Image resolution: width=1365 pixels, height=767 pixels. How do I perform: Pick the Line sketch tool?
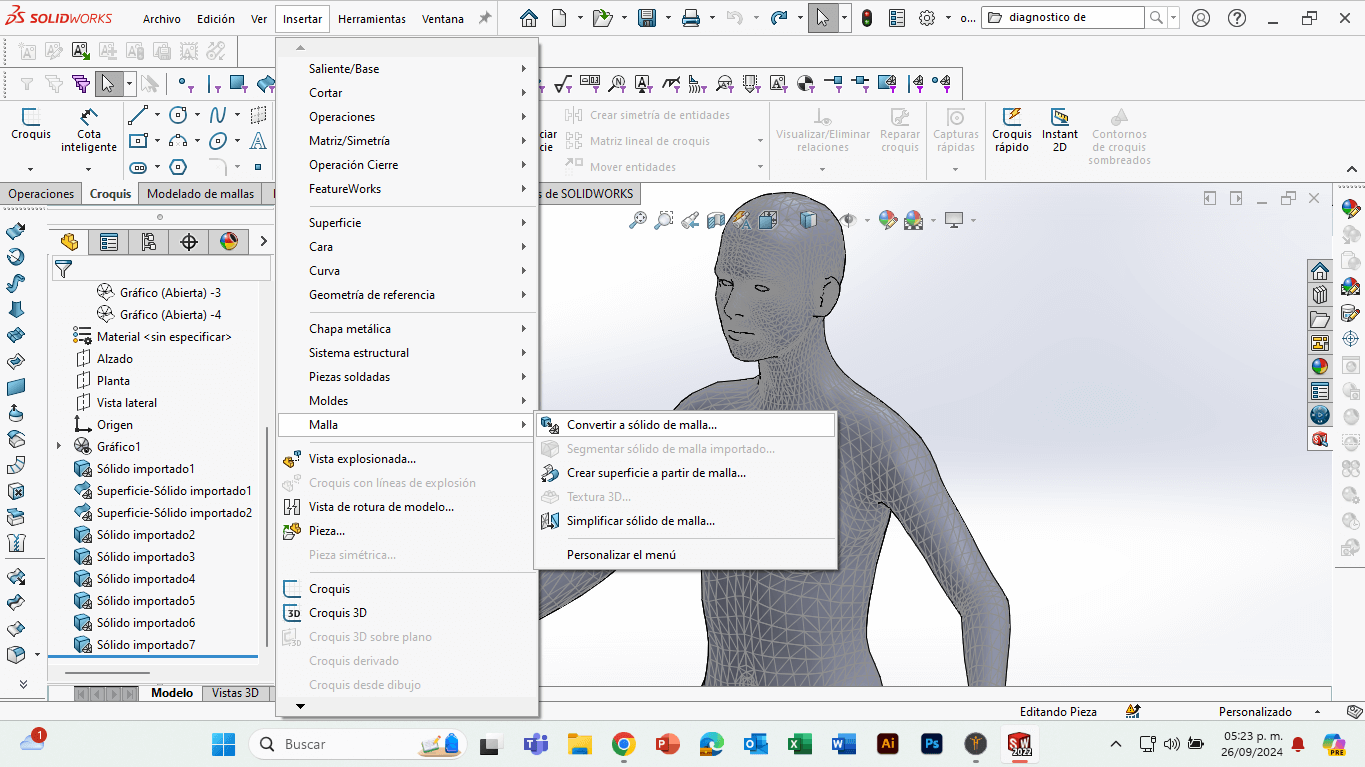click(138, 115)
